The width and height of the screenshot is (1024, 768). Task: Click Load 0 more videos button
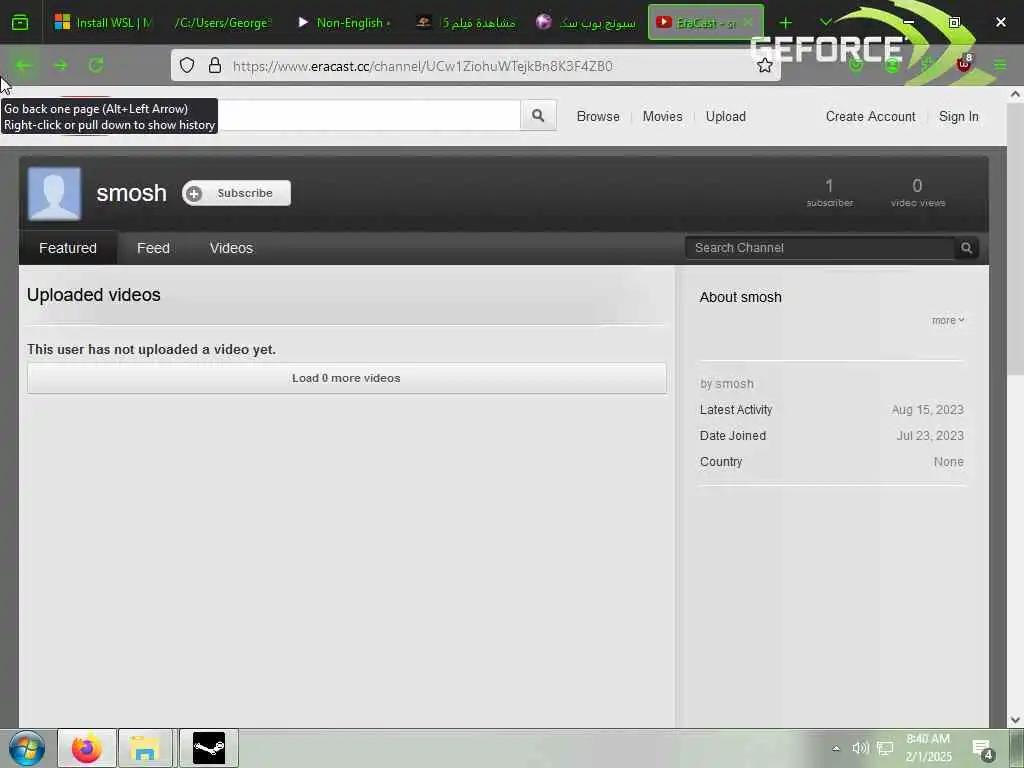347,378
